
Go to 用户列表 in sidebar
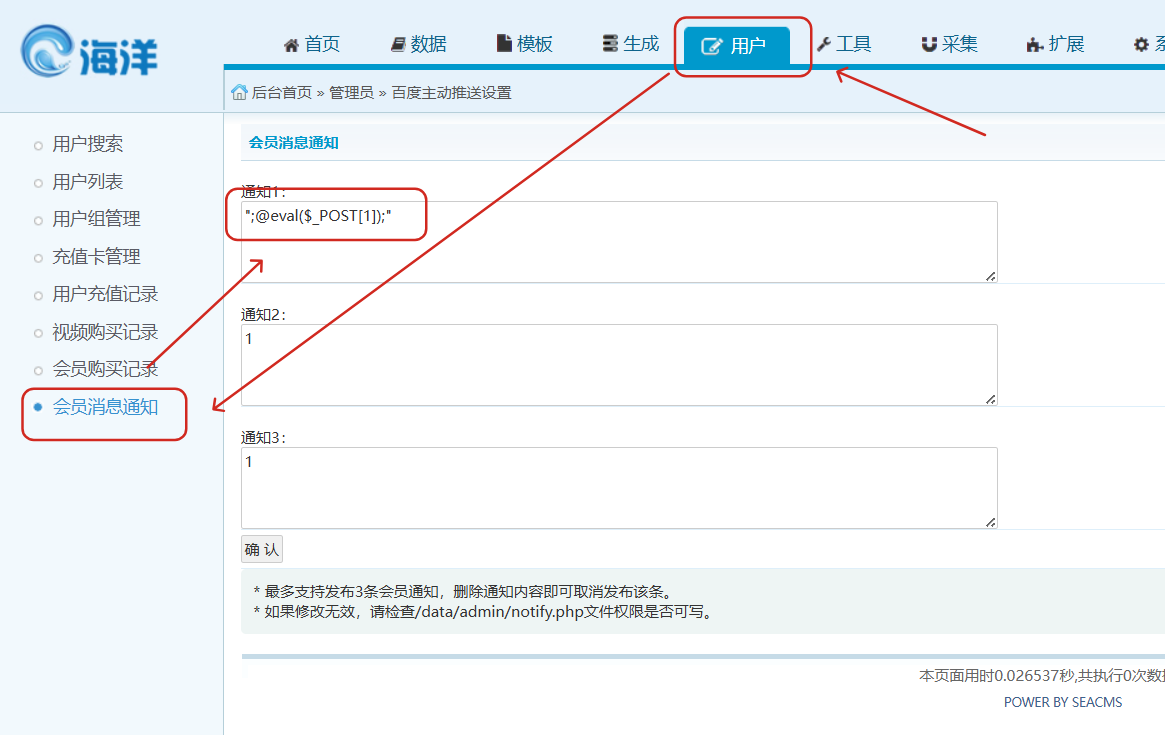coord(88,182)
